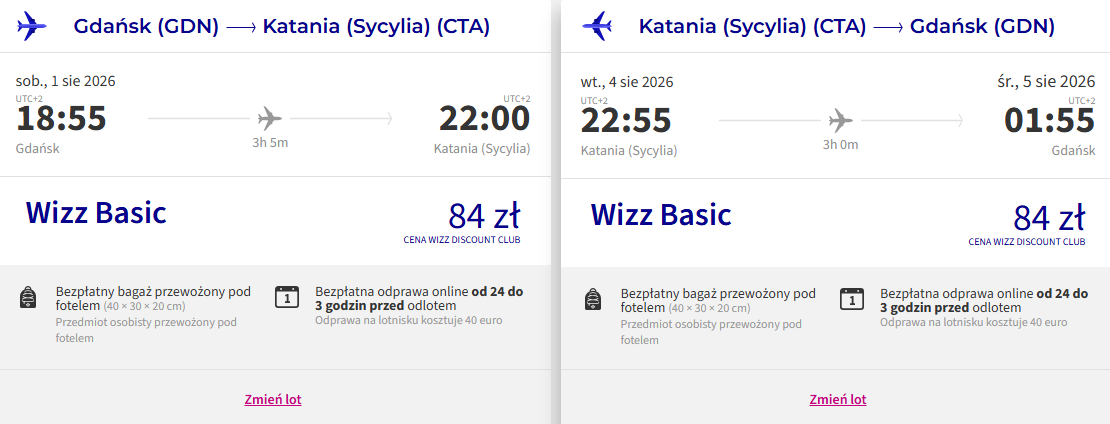Click the 18:55 departure time

61,119
